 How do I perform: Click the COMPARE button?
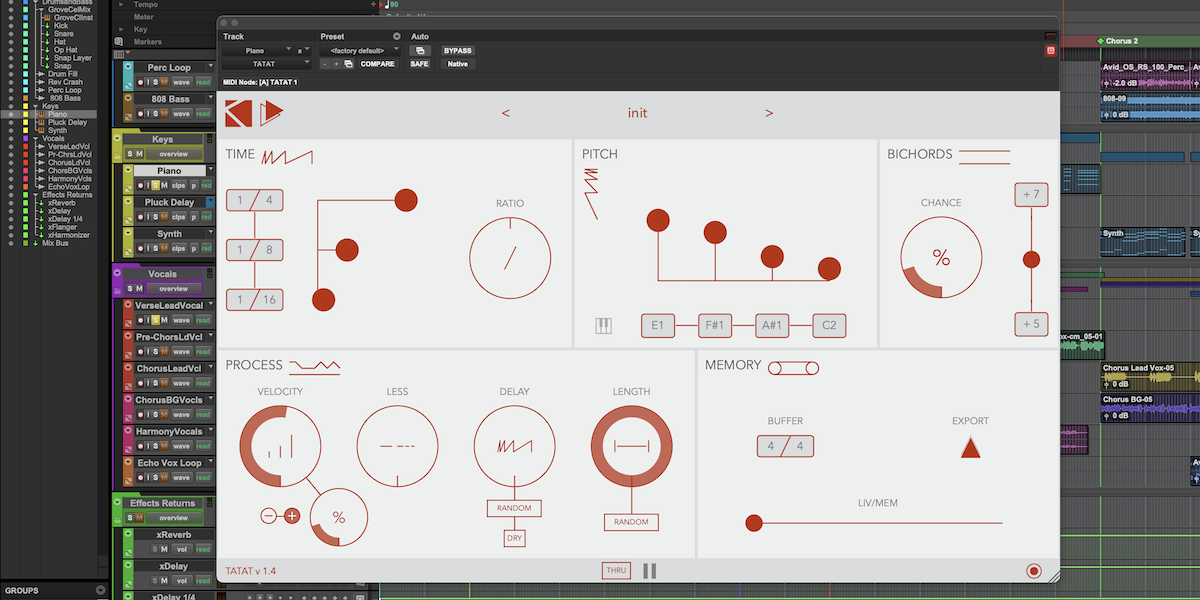click(x=378, y=63)
